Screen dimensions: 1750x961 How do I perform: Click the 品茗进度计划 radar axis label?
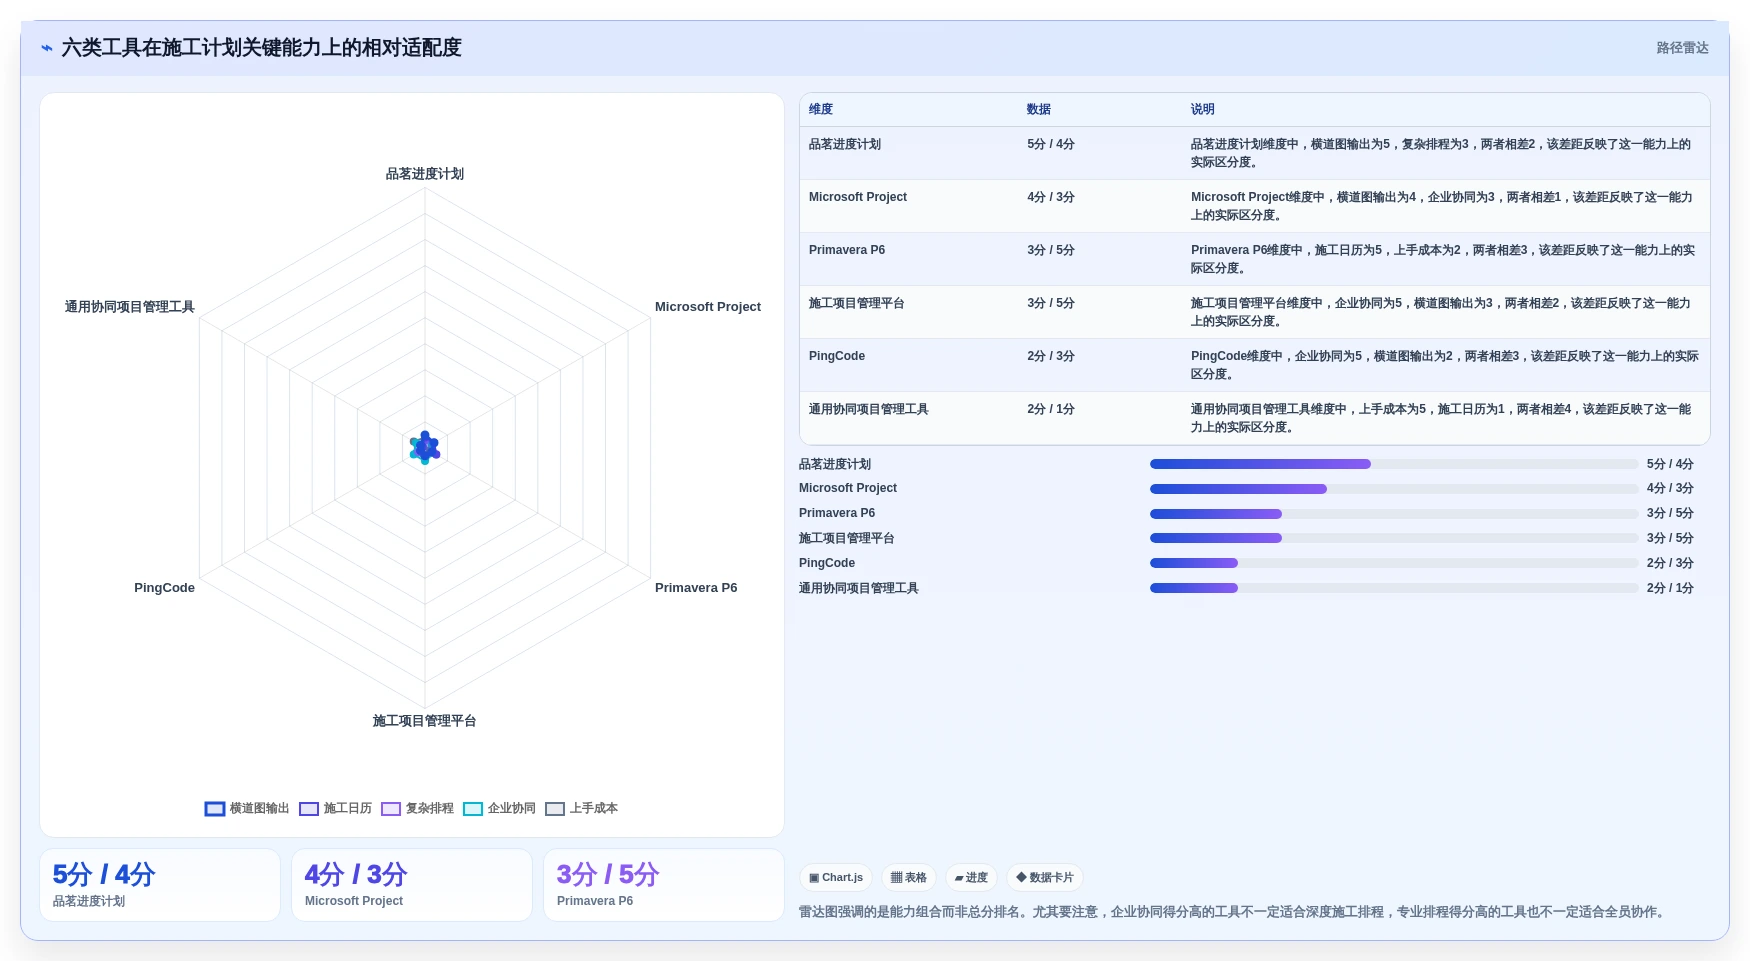click(x=425, y=174)
